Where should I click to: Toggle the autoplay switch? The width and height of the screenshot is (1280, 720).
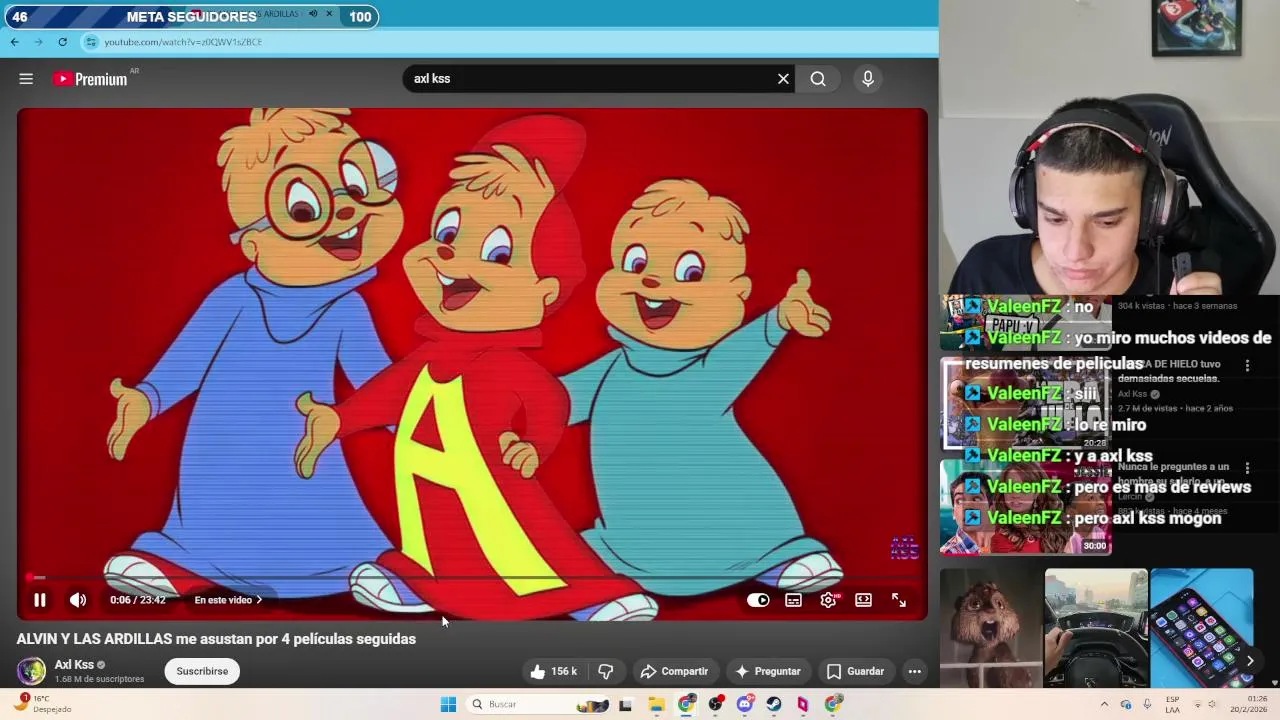(x=758, y=600)
